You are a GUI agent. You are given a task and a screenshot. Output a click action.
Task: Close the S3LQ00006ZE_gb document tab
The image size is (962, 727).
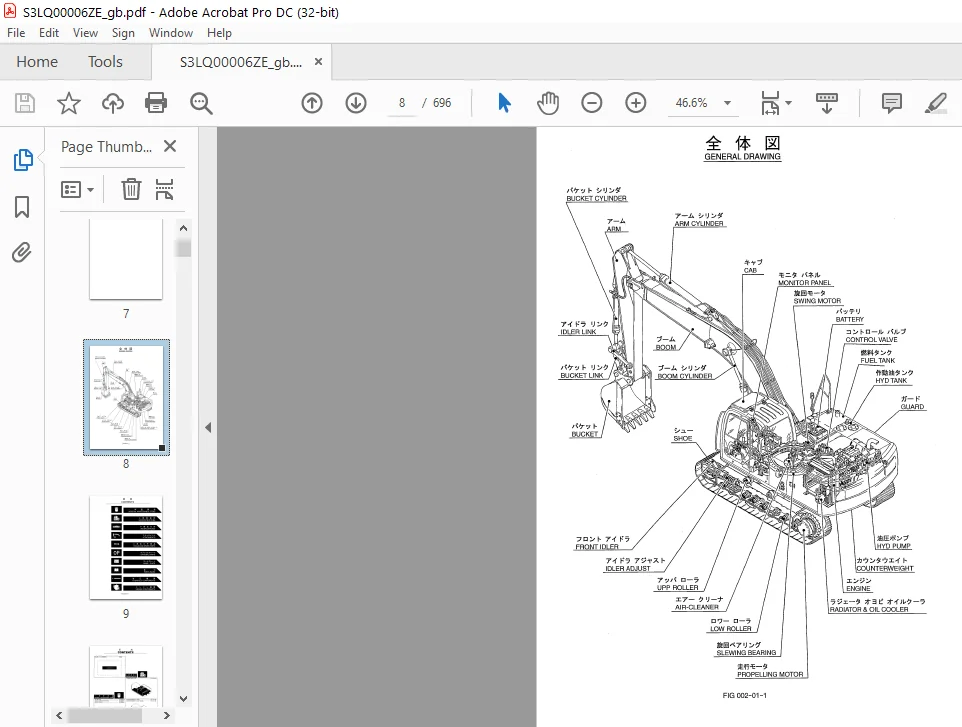point(318,61)
